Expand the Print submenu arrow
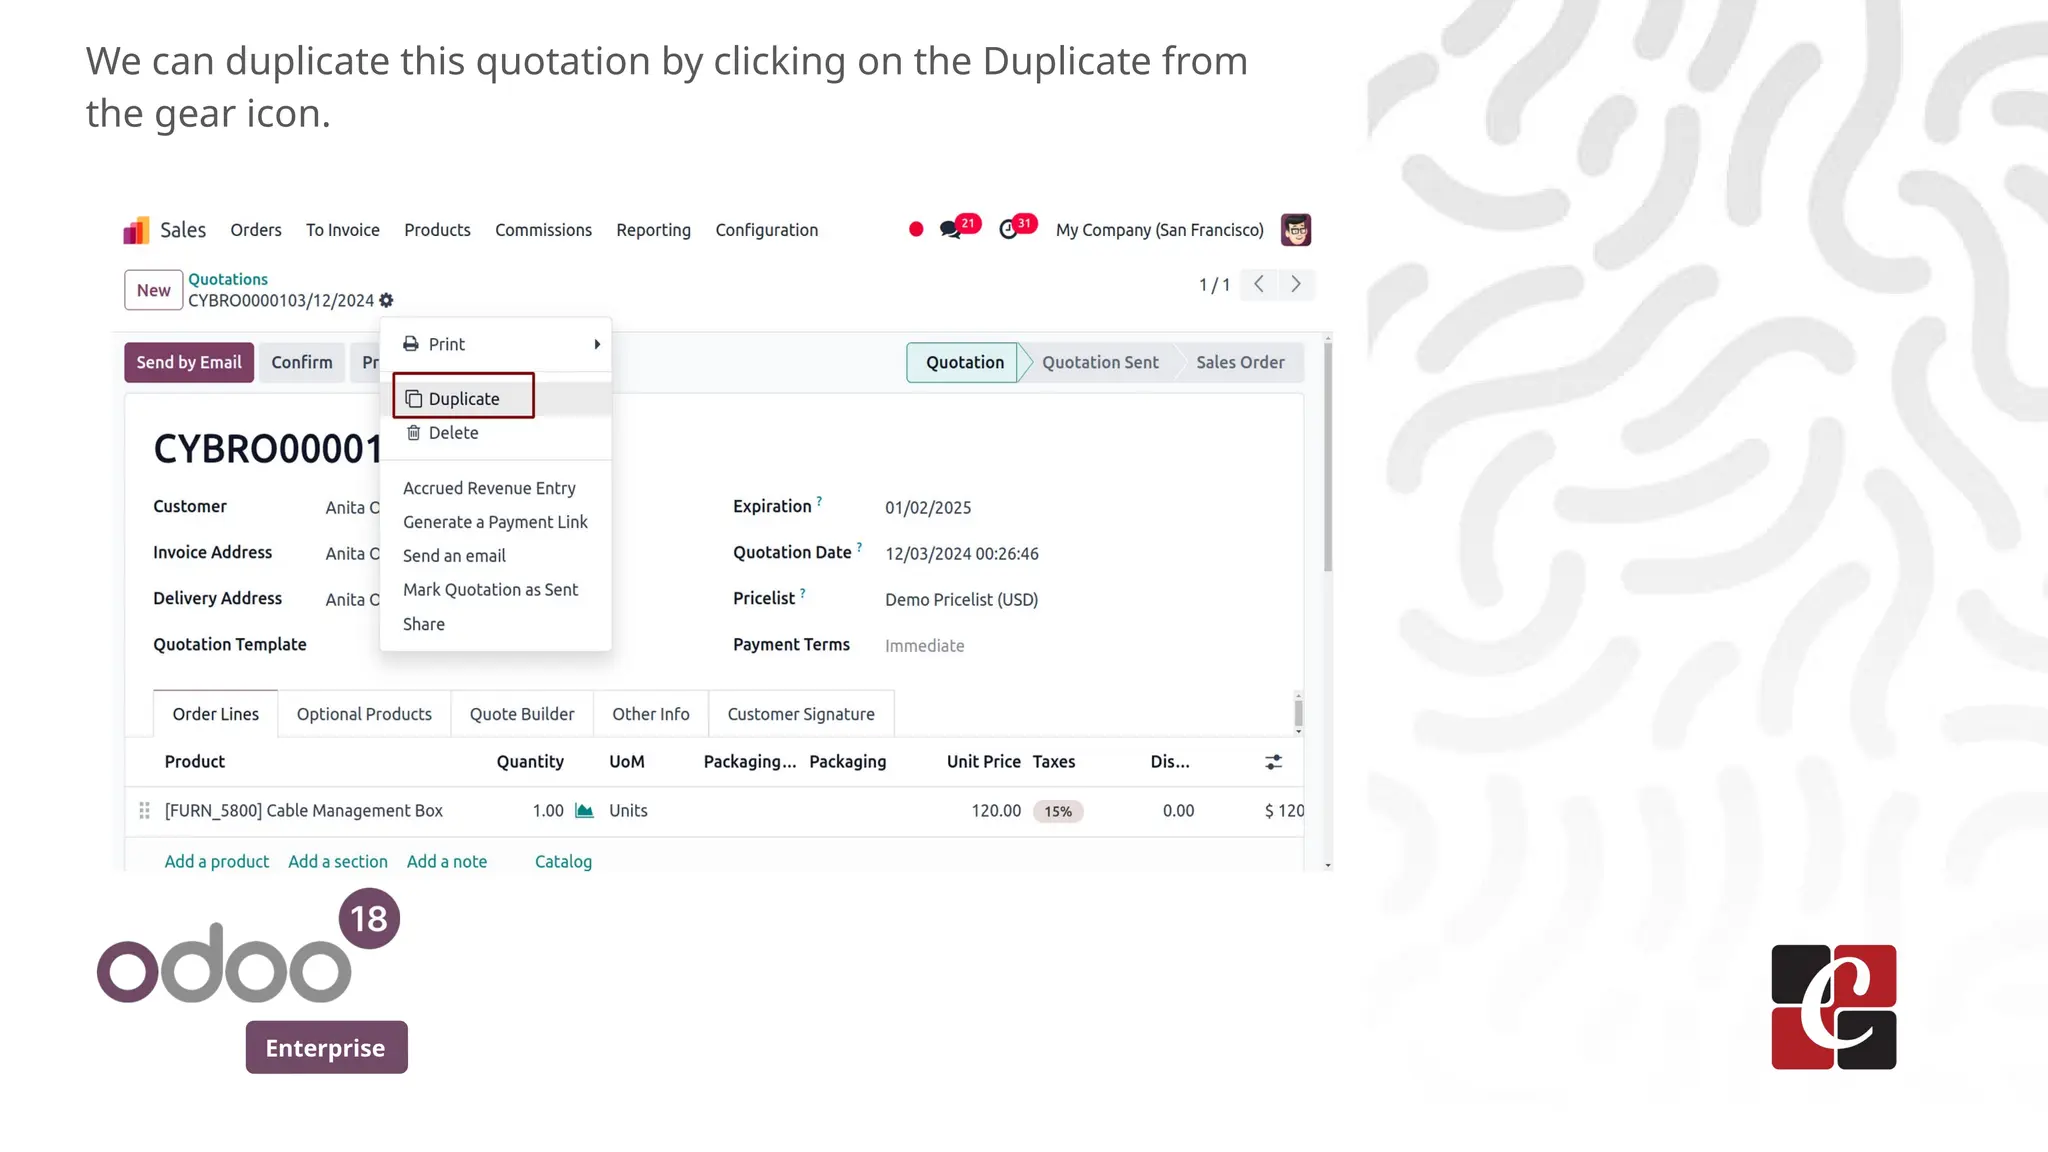Screen dimensions: 2048x1152 [597, 344]
